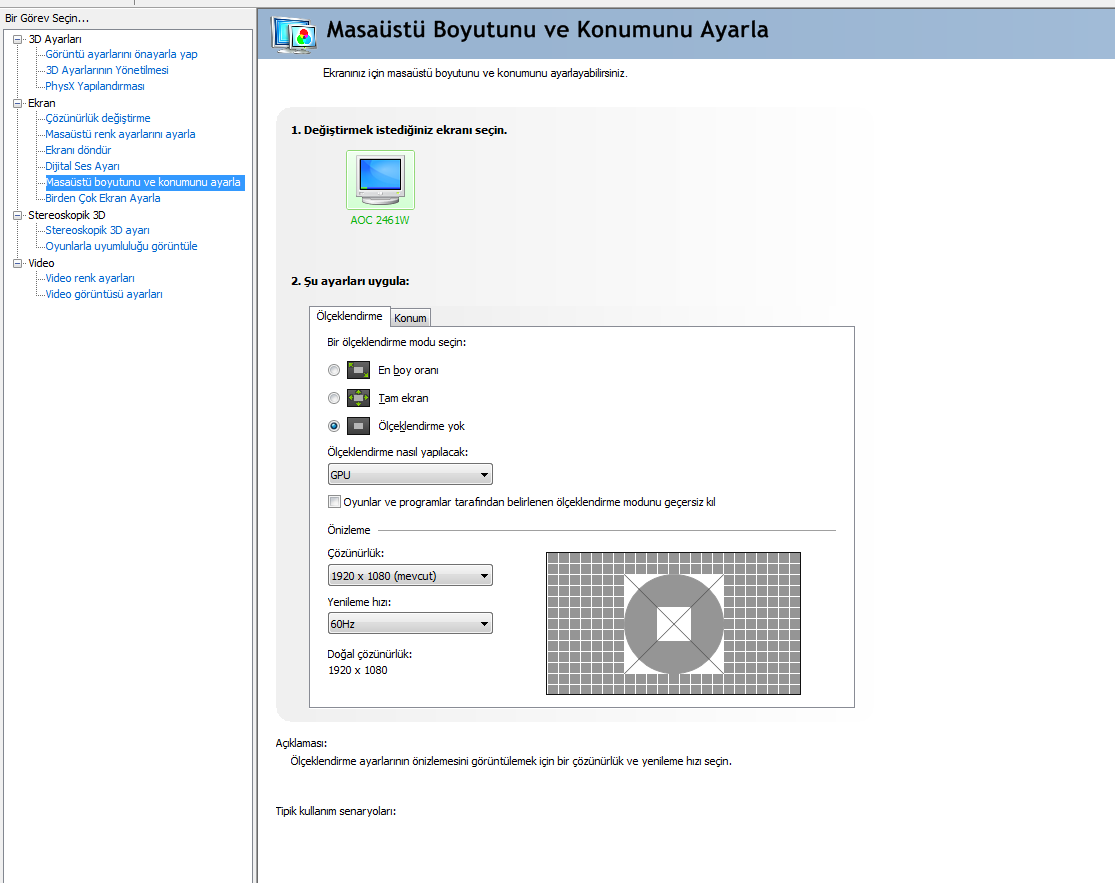Click the "AOC 2461W" monitor name label
This screenshot has width=1115, height=883.
380,220
